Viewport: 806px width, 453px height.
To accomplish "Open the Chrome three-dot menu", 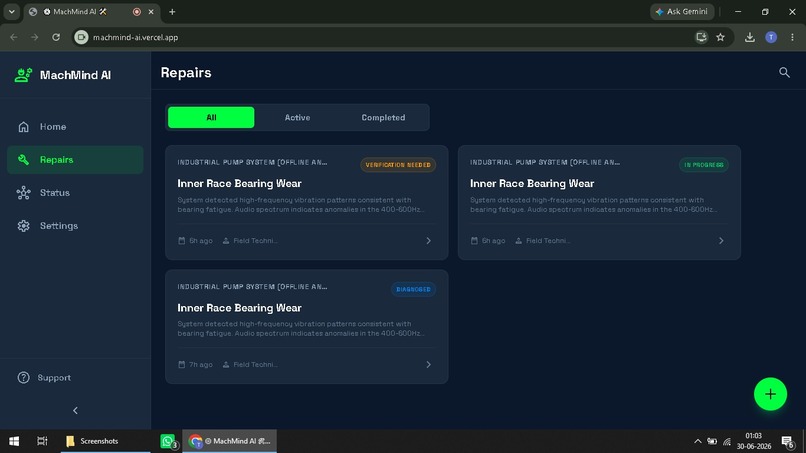I will 792,37.
